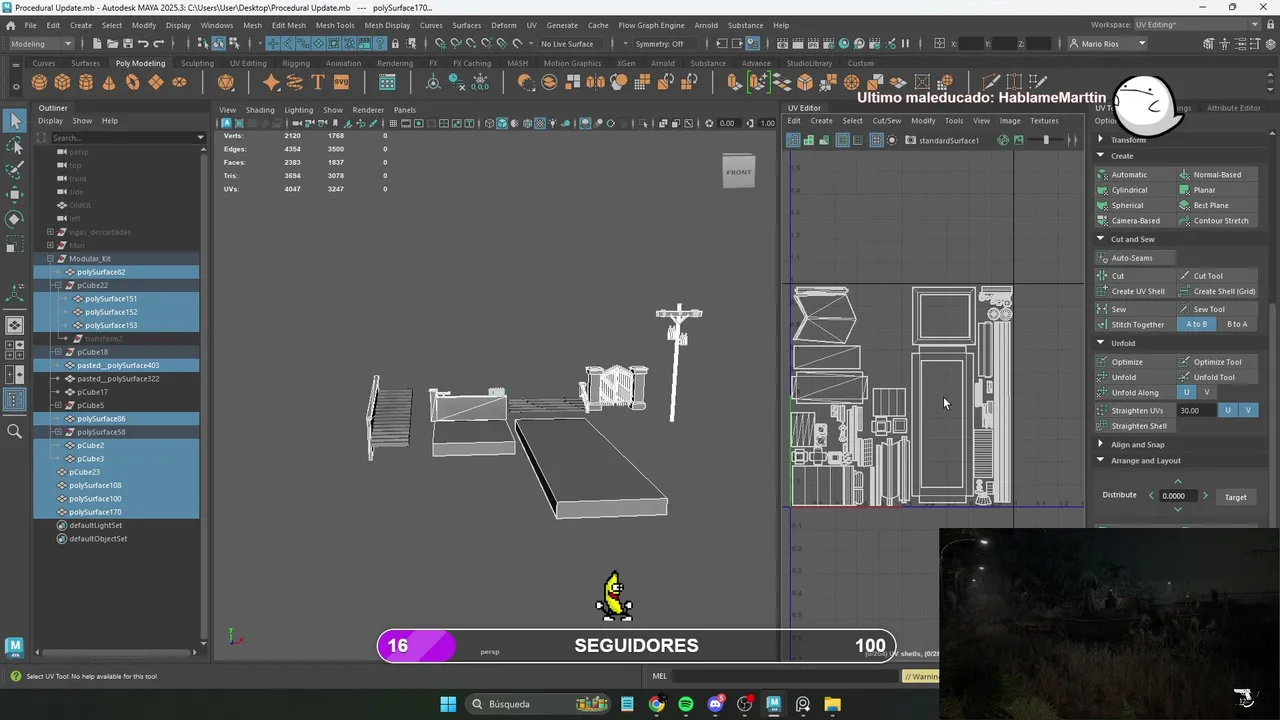1280x720 pixels.
Task: Click the Stitch Together button
Action: coord(1137,324)
